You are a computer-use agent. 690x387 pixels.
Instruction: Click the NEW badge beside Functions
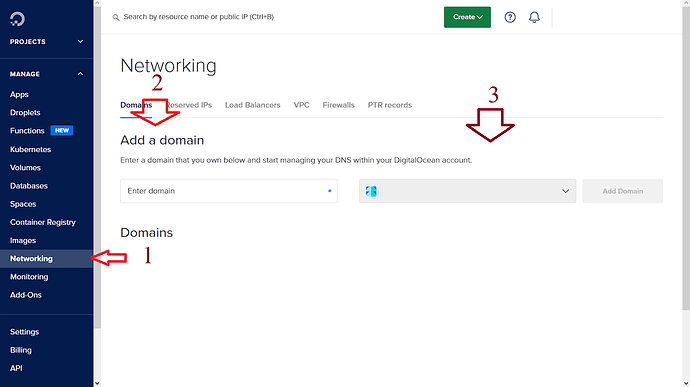[62, 130]
